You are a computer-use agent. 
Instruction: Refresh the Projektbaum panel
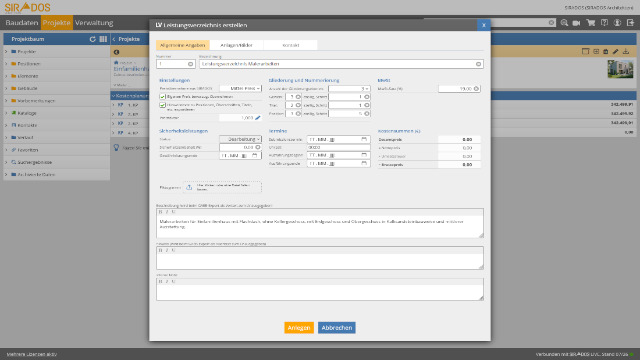93,39
